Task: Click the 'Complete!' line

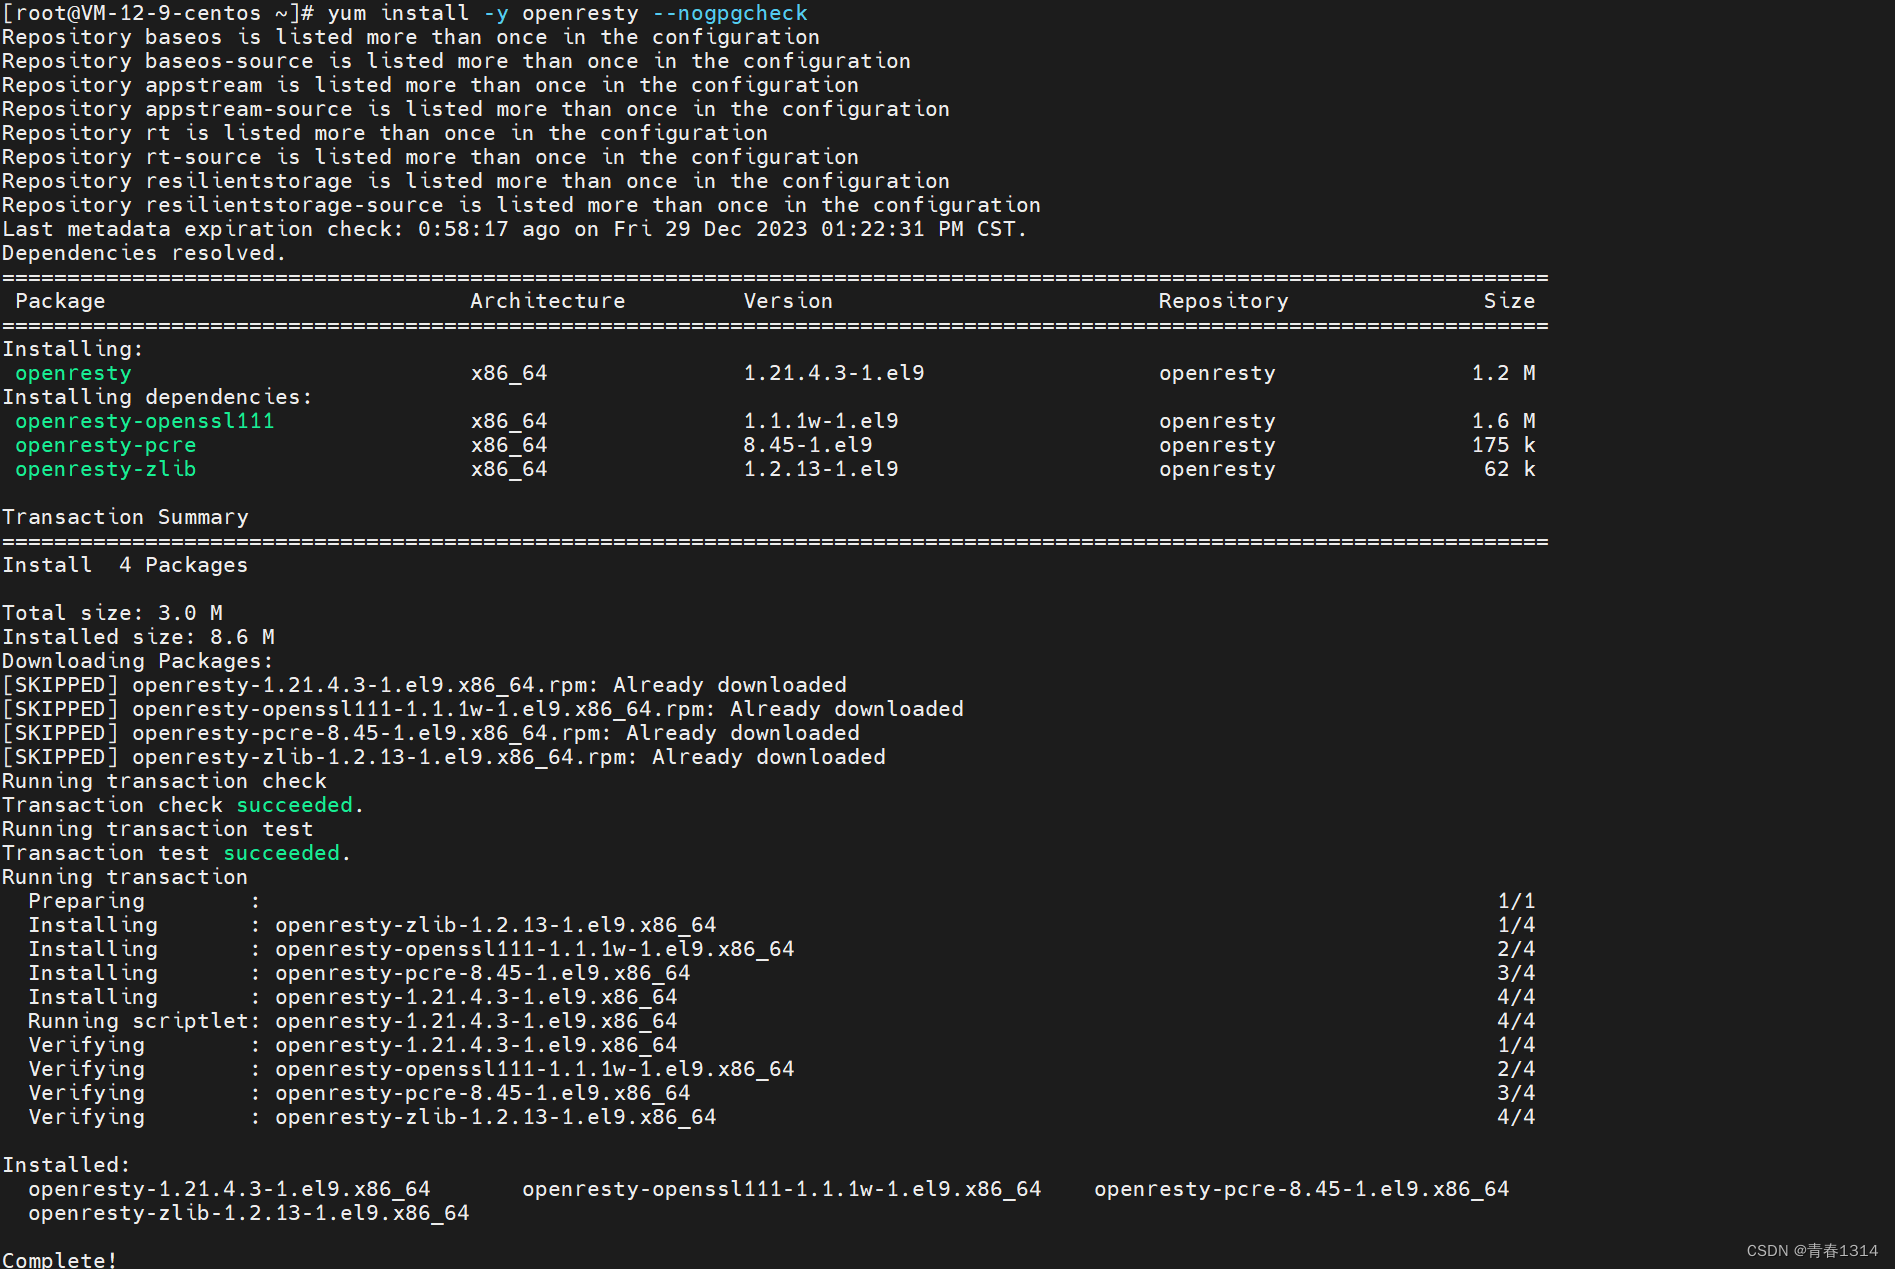Action: tap(60, 1260)
